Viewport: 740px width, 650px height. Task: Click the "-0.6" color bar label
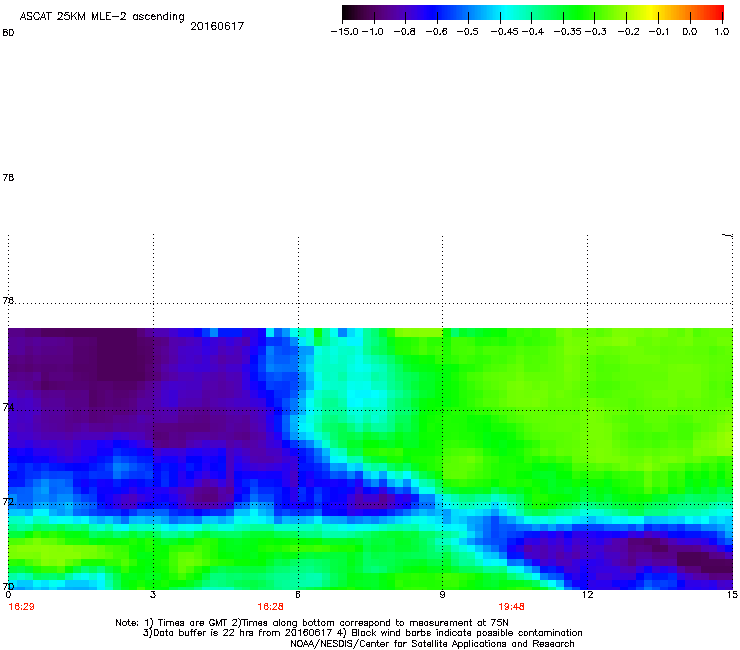click(436, 32)
